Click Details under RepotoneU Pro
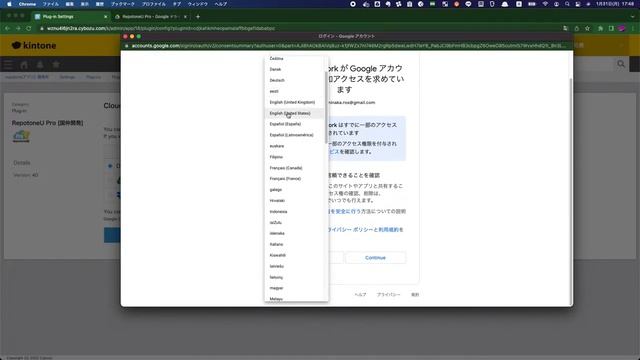This screenshot has width=640, height=360. tap(22, 163)
